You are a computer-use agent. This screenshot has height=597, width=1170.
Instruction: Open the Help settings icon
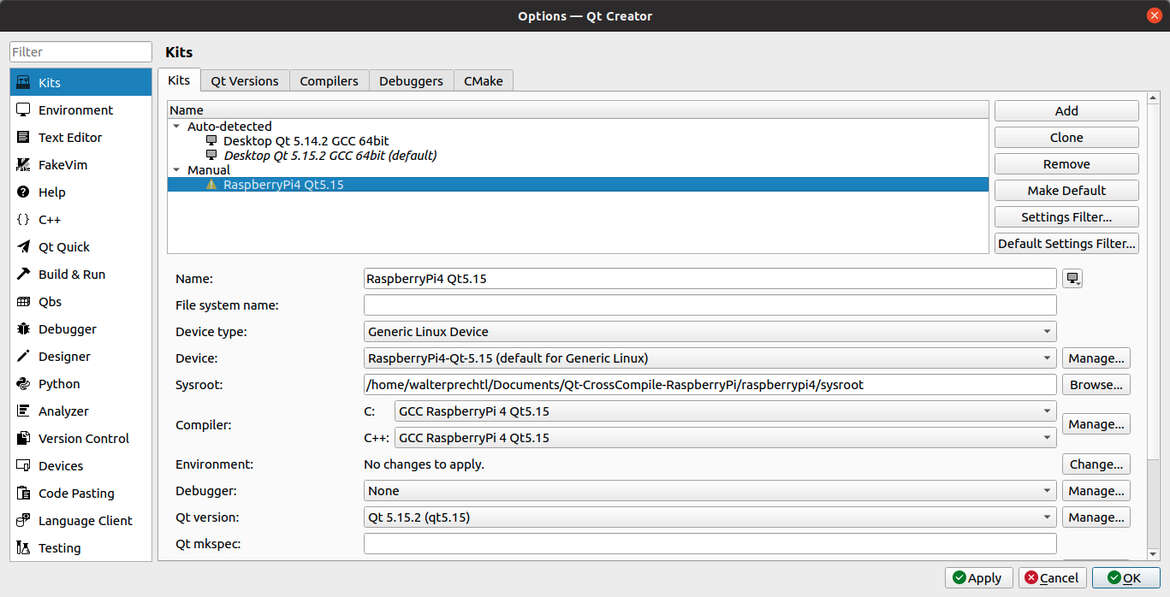[23, 192]
